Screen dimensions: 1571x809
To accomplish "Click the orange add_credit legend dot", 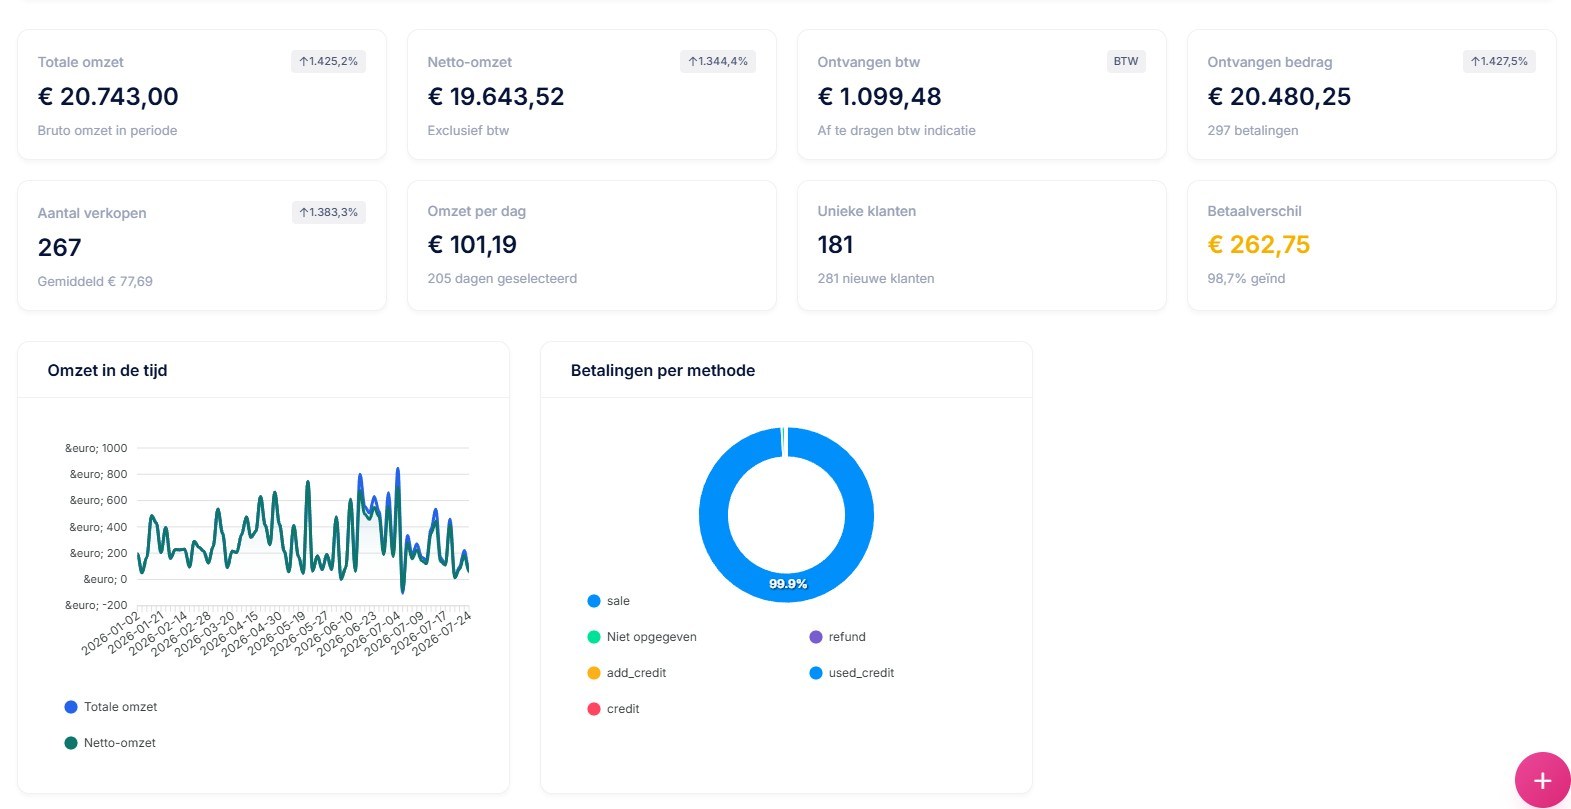I will click(x=594, y=673).
